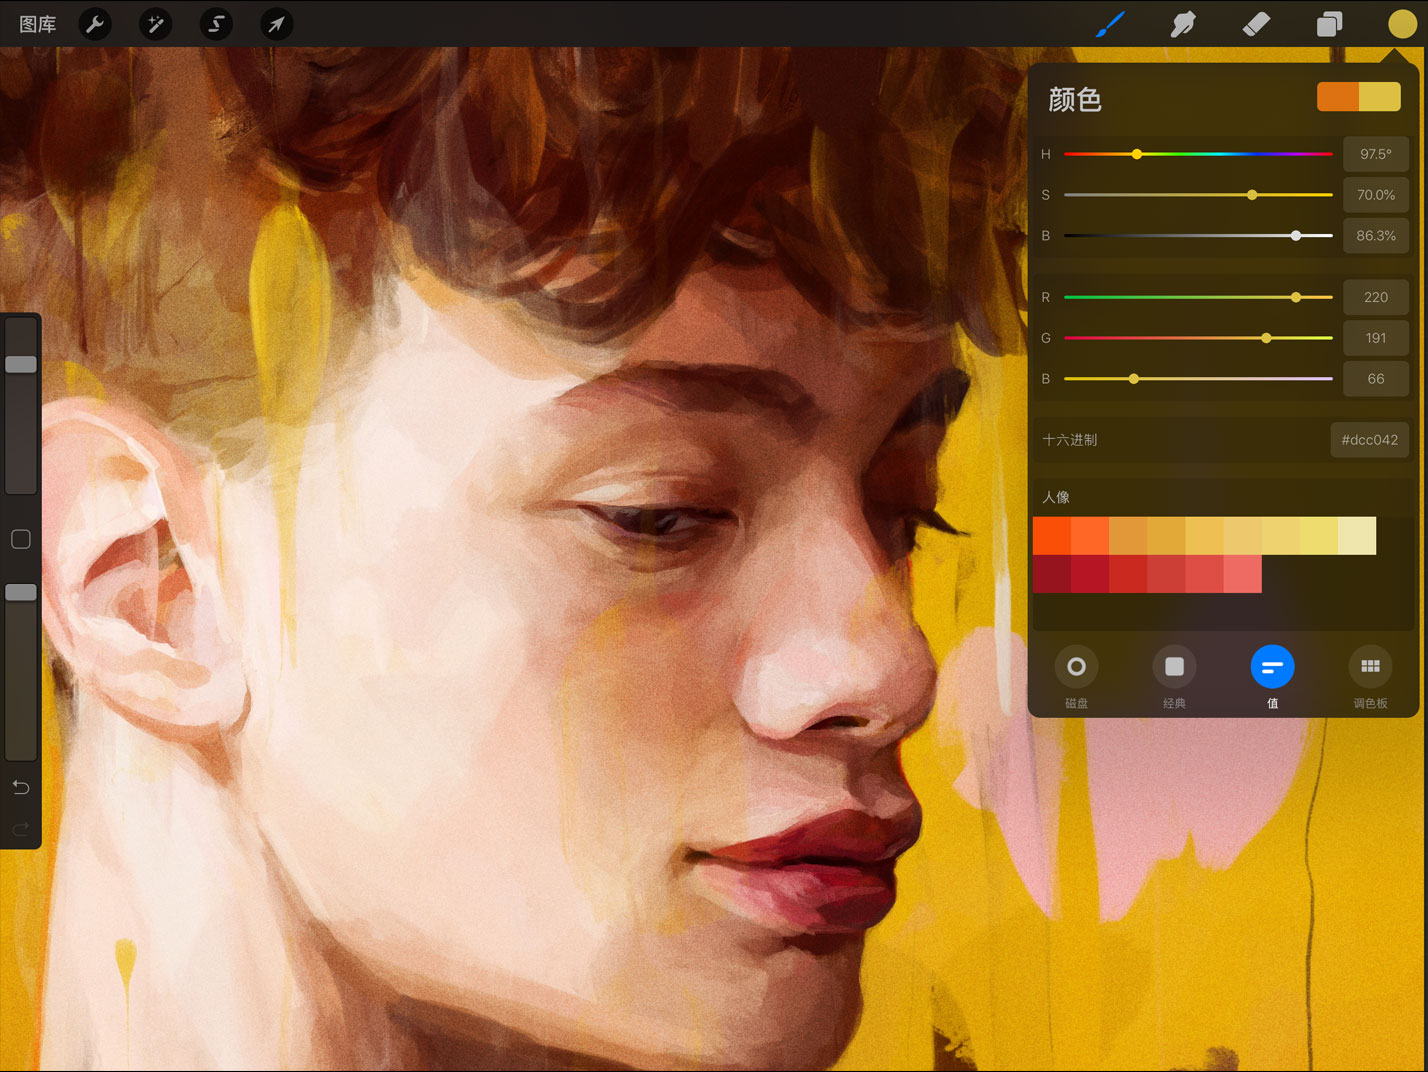
Task: Click the 颜色 panel title
Action: pyautogui.click(x=1075, y=99)
